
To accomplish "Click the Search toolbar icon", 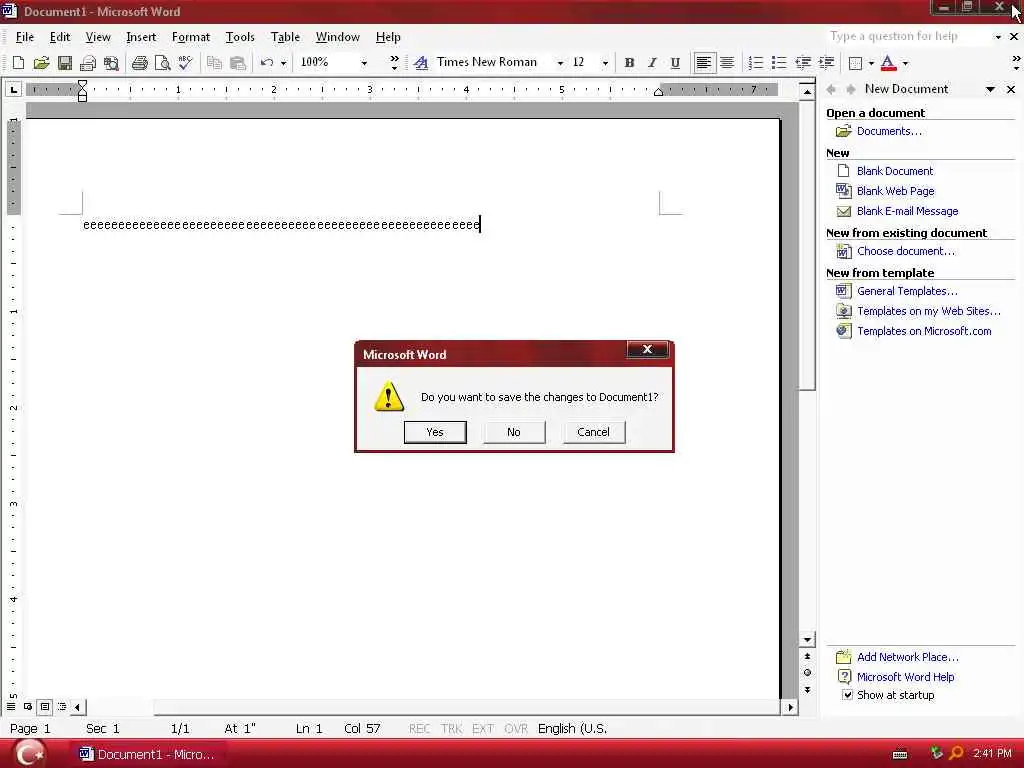I will click(x=112, y=63).
